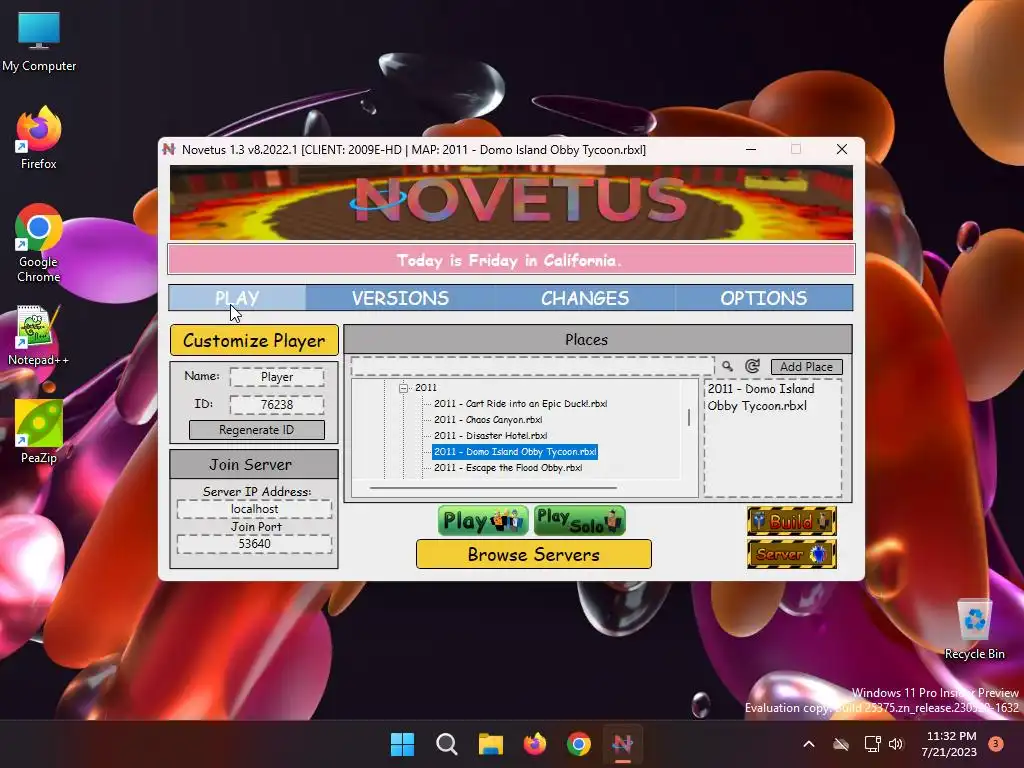Open File Explorer from the taskbar

tap(490, 744)
